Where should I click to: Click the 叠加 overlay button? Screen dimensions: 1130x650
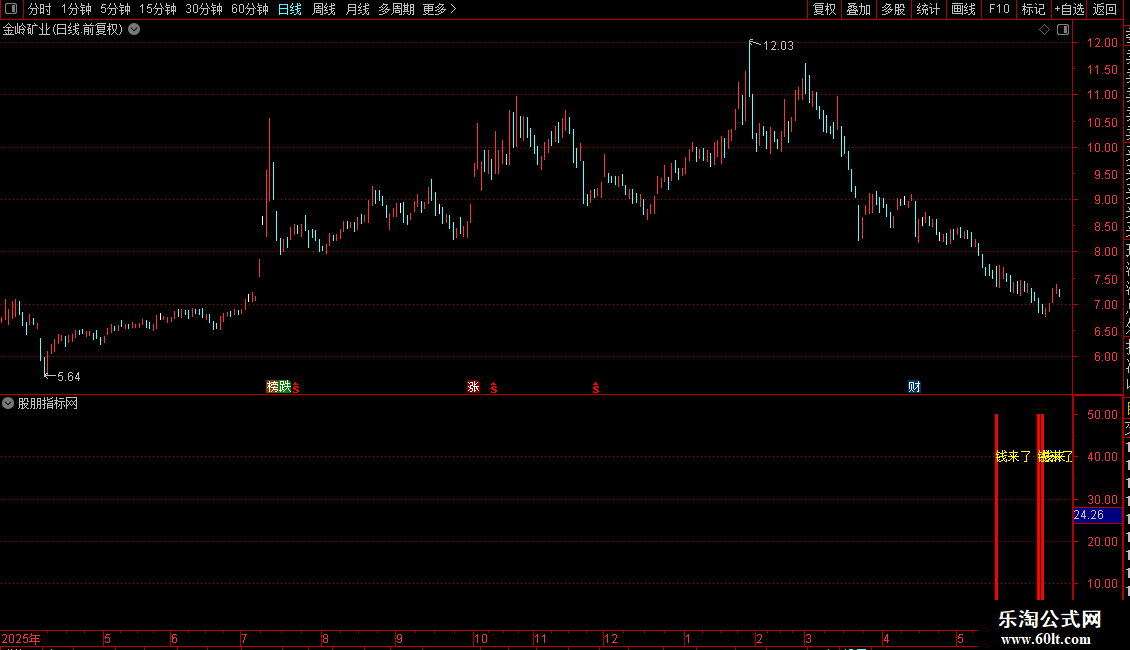coord(858,9)
